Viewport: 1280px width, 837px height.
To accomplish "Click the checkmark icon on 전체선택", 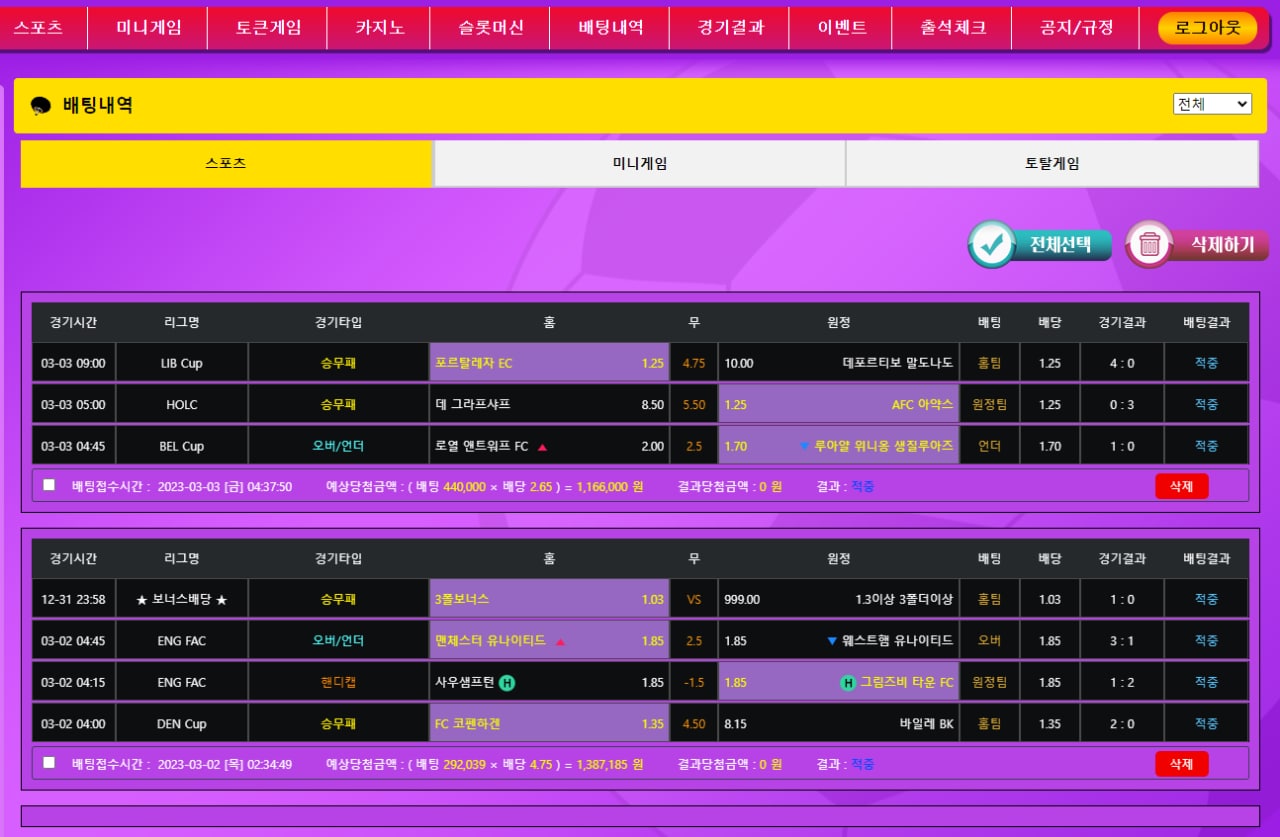I will point(992,244).
